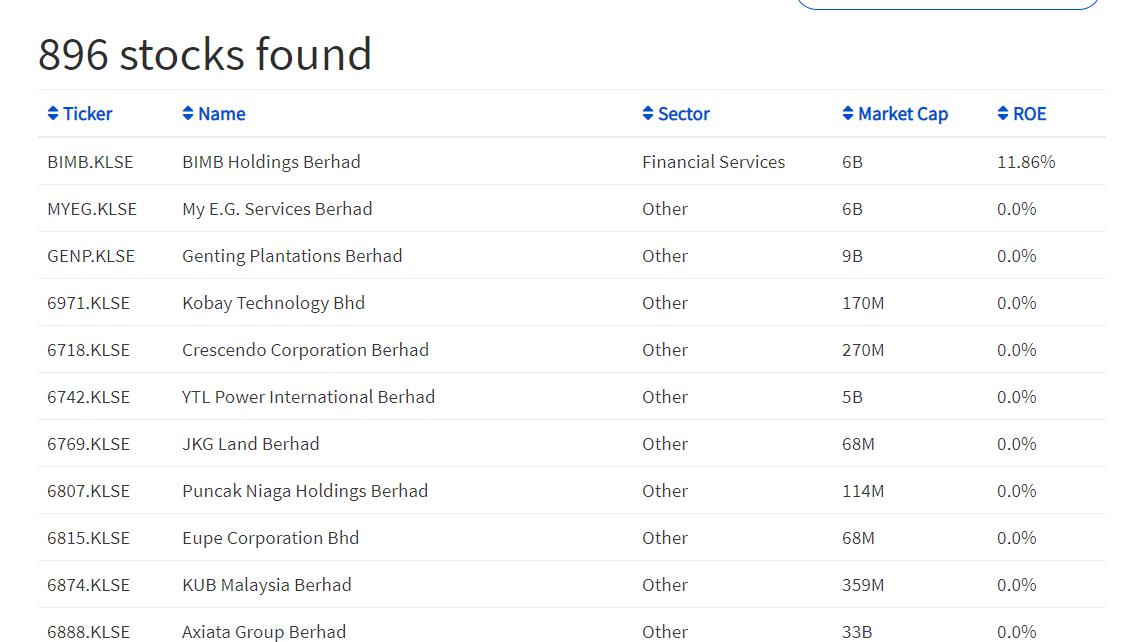Select Genting Plantations Berhad in the list
This screenshot has height=642, width=1139.
click(x=292, y=256)
